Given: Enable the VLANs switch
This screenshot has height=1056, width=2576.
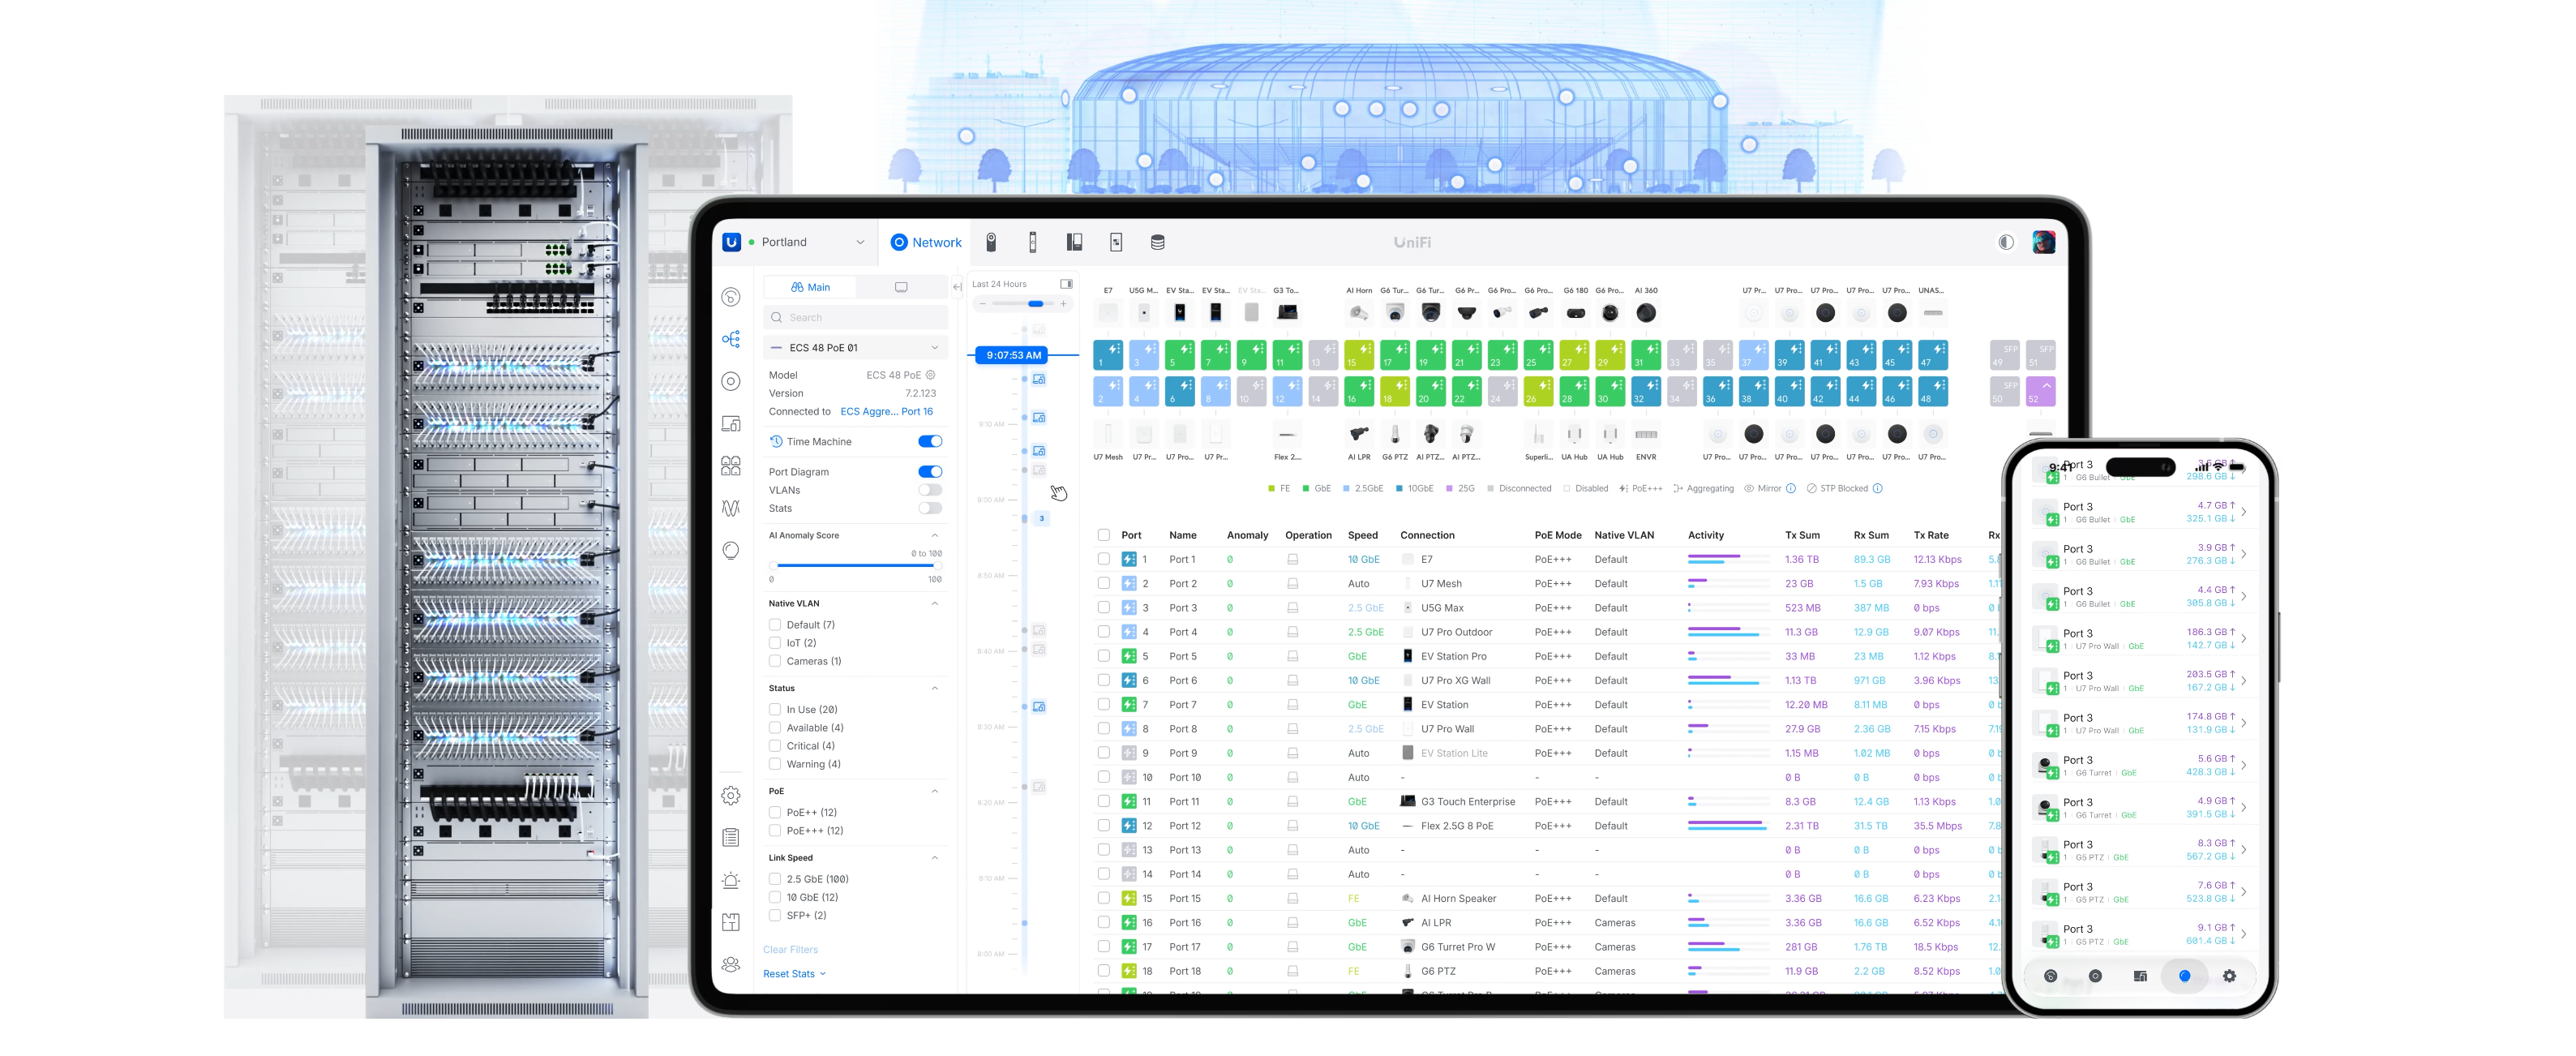Looking at the screenshot, I should coord(930,490).
